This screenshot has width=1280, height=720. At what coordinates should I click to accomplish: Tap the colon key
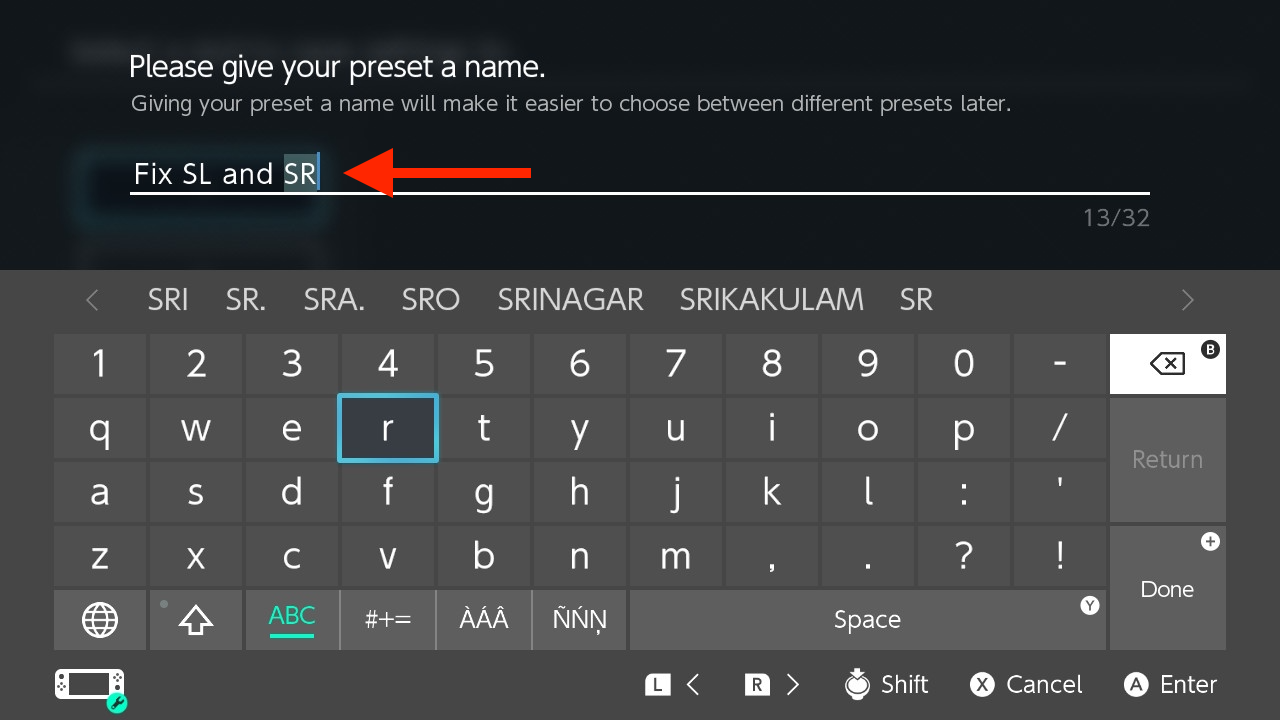pyautogui.click(x=964, y=492)
